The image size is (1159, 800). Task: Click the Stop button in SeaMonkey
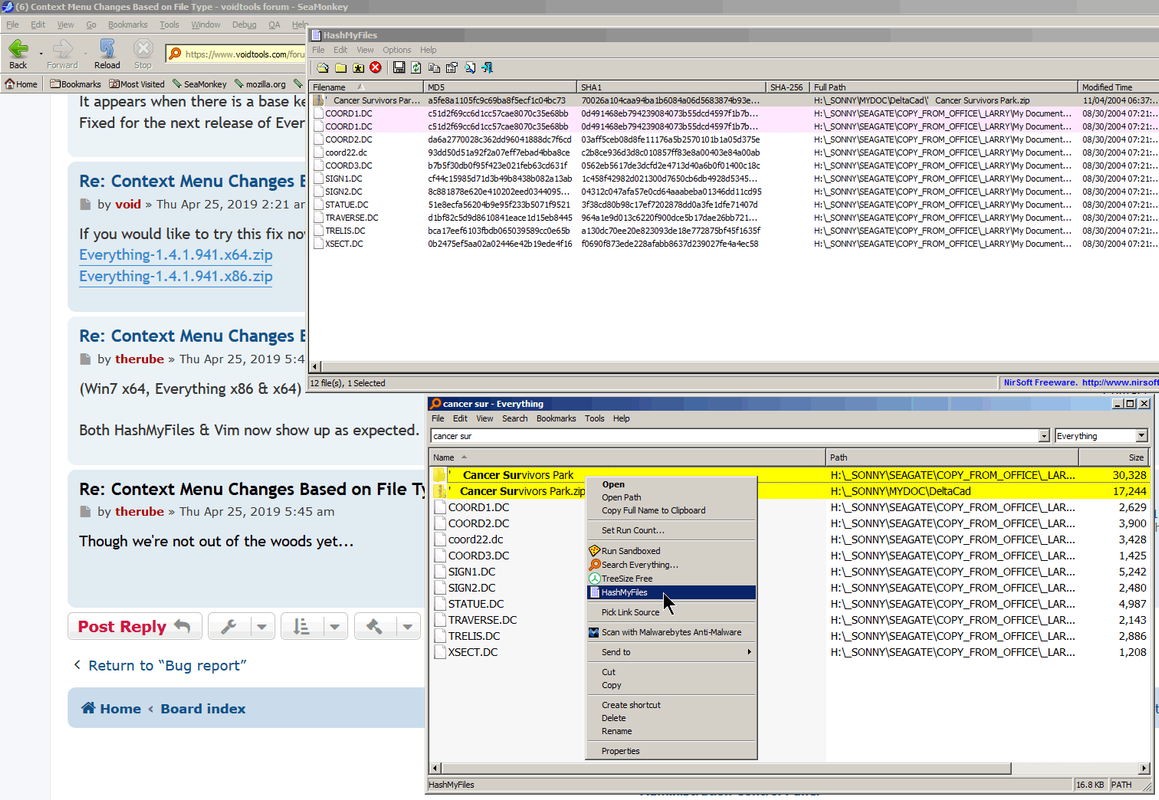click(143, 54)
